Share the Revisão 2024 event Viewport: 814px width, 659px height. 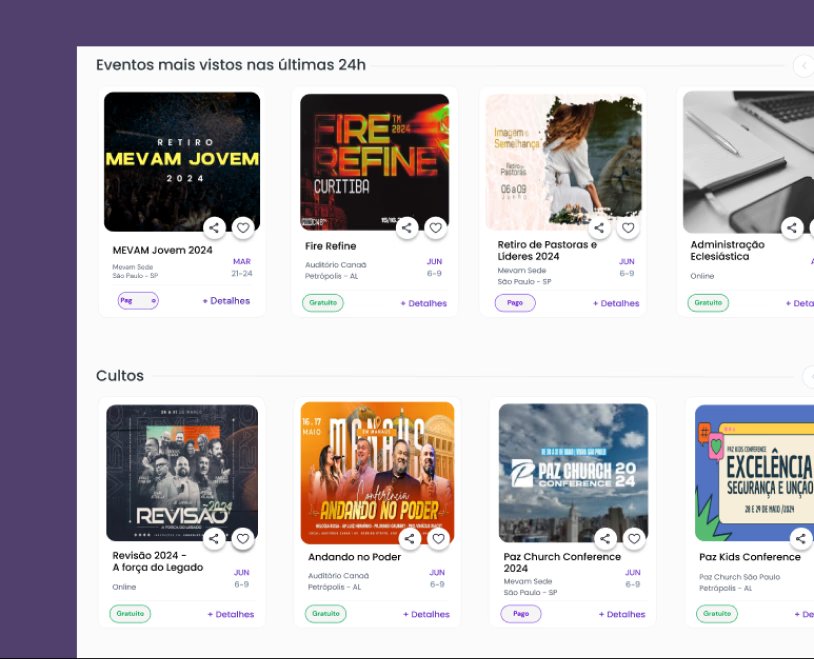[214, 539]
